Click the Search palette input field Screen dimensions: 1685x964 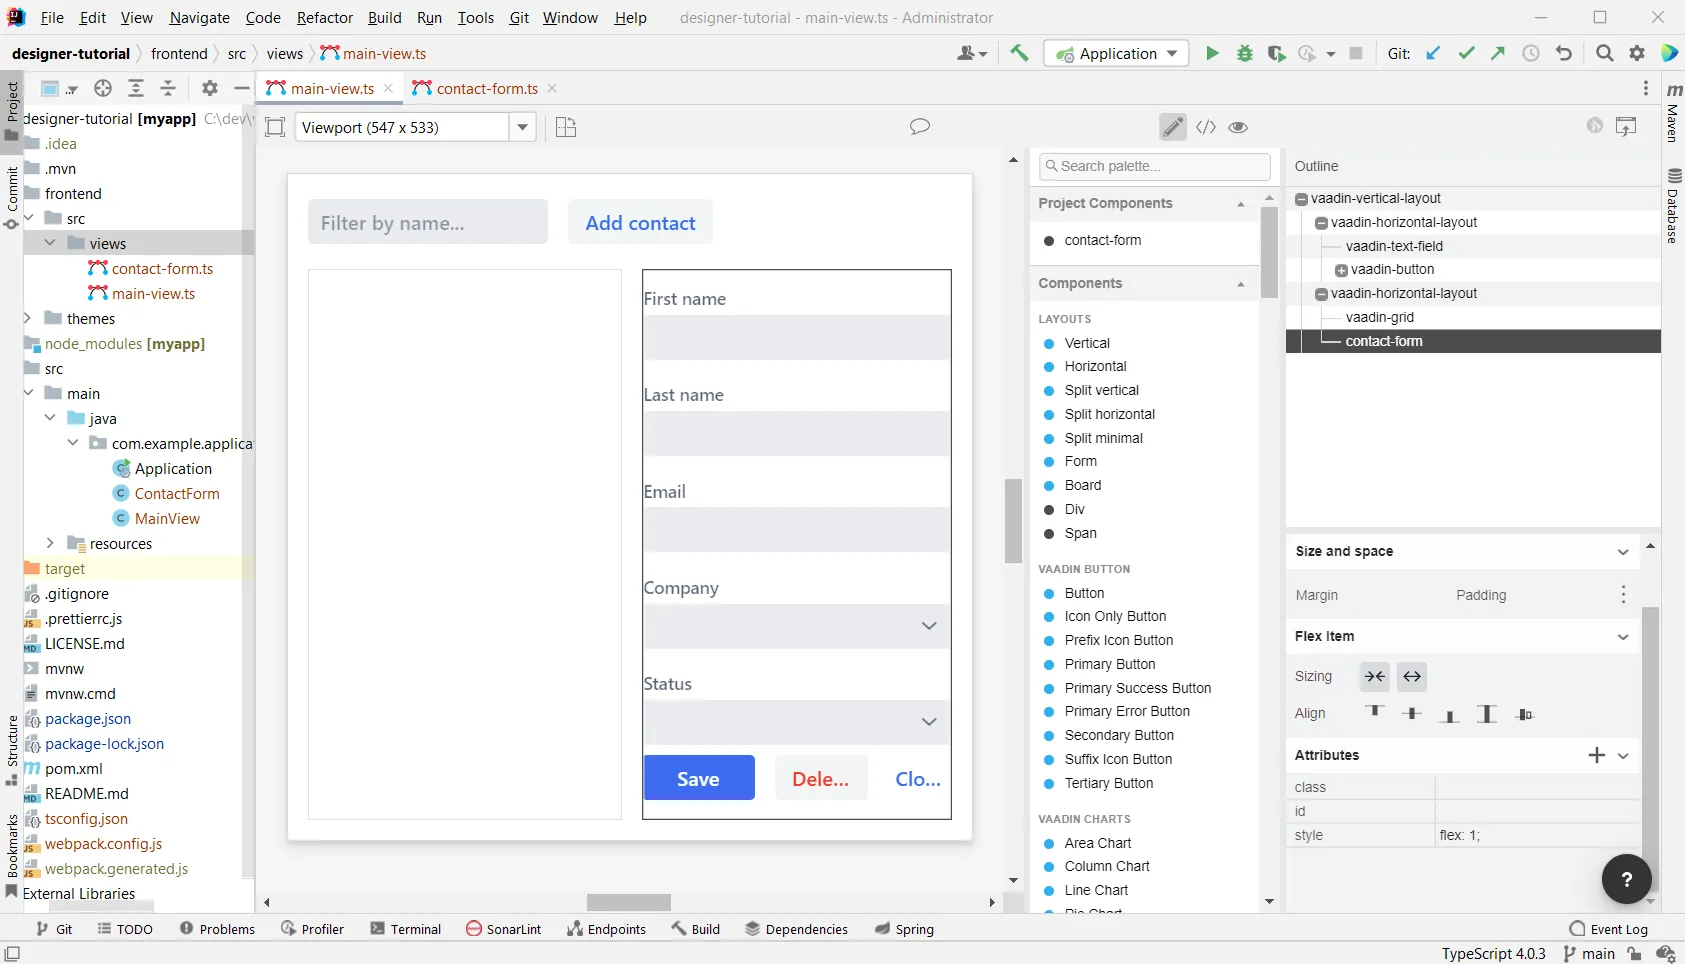click(1155, 166)
